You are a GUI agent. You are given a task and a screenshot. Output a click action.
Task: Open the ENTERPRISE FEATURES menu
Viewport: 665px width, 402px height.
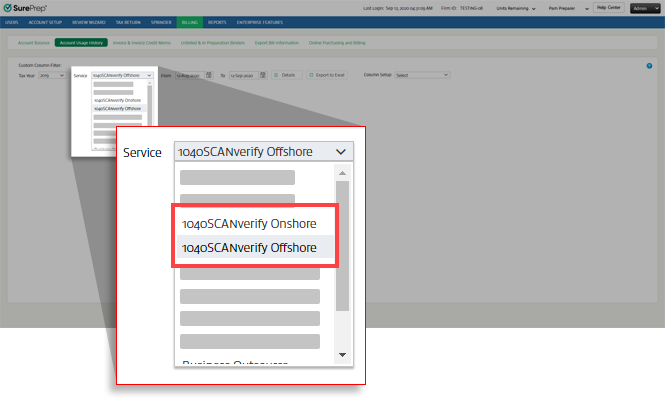(260, 22)
